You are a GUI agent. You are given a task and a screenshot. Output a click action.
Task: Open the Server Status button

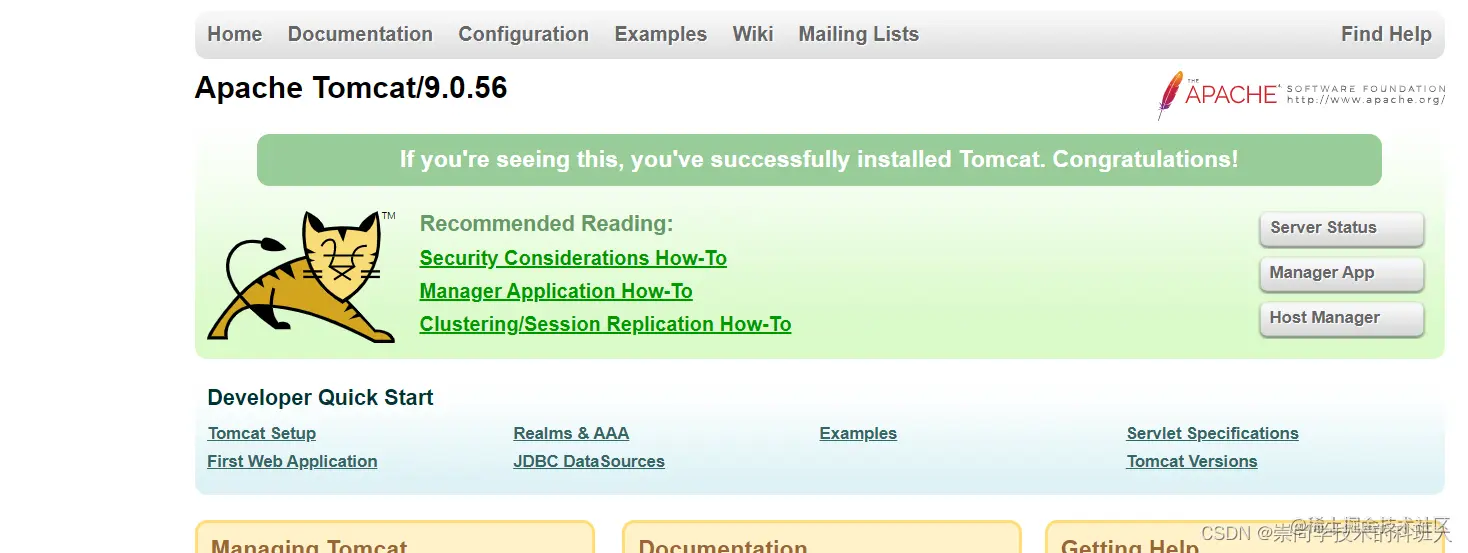(1341, 228)
